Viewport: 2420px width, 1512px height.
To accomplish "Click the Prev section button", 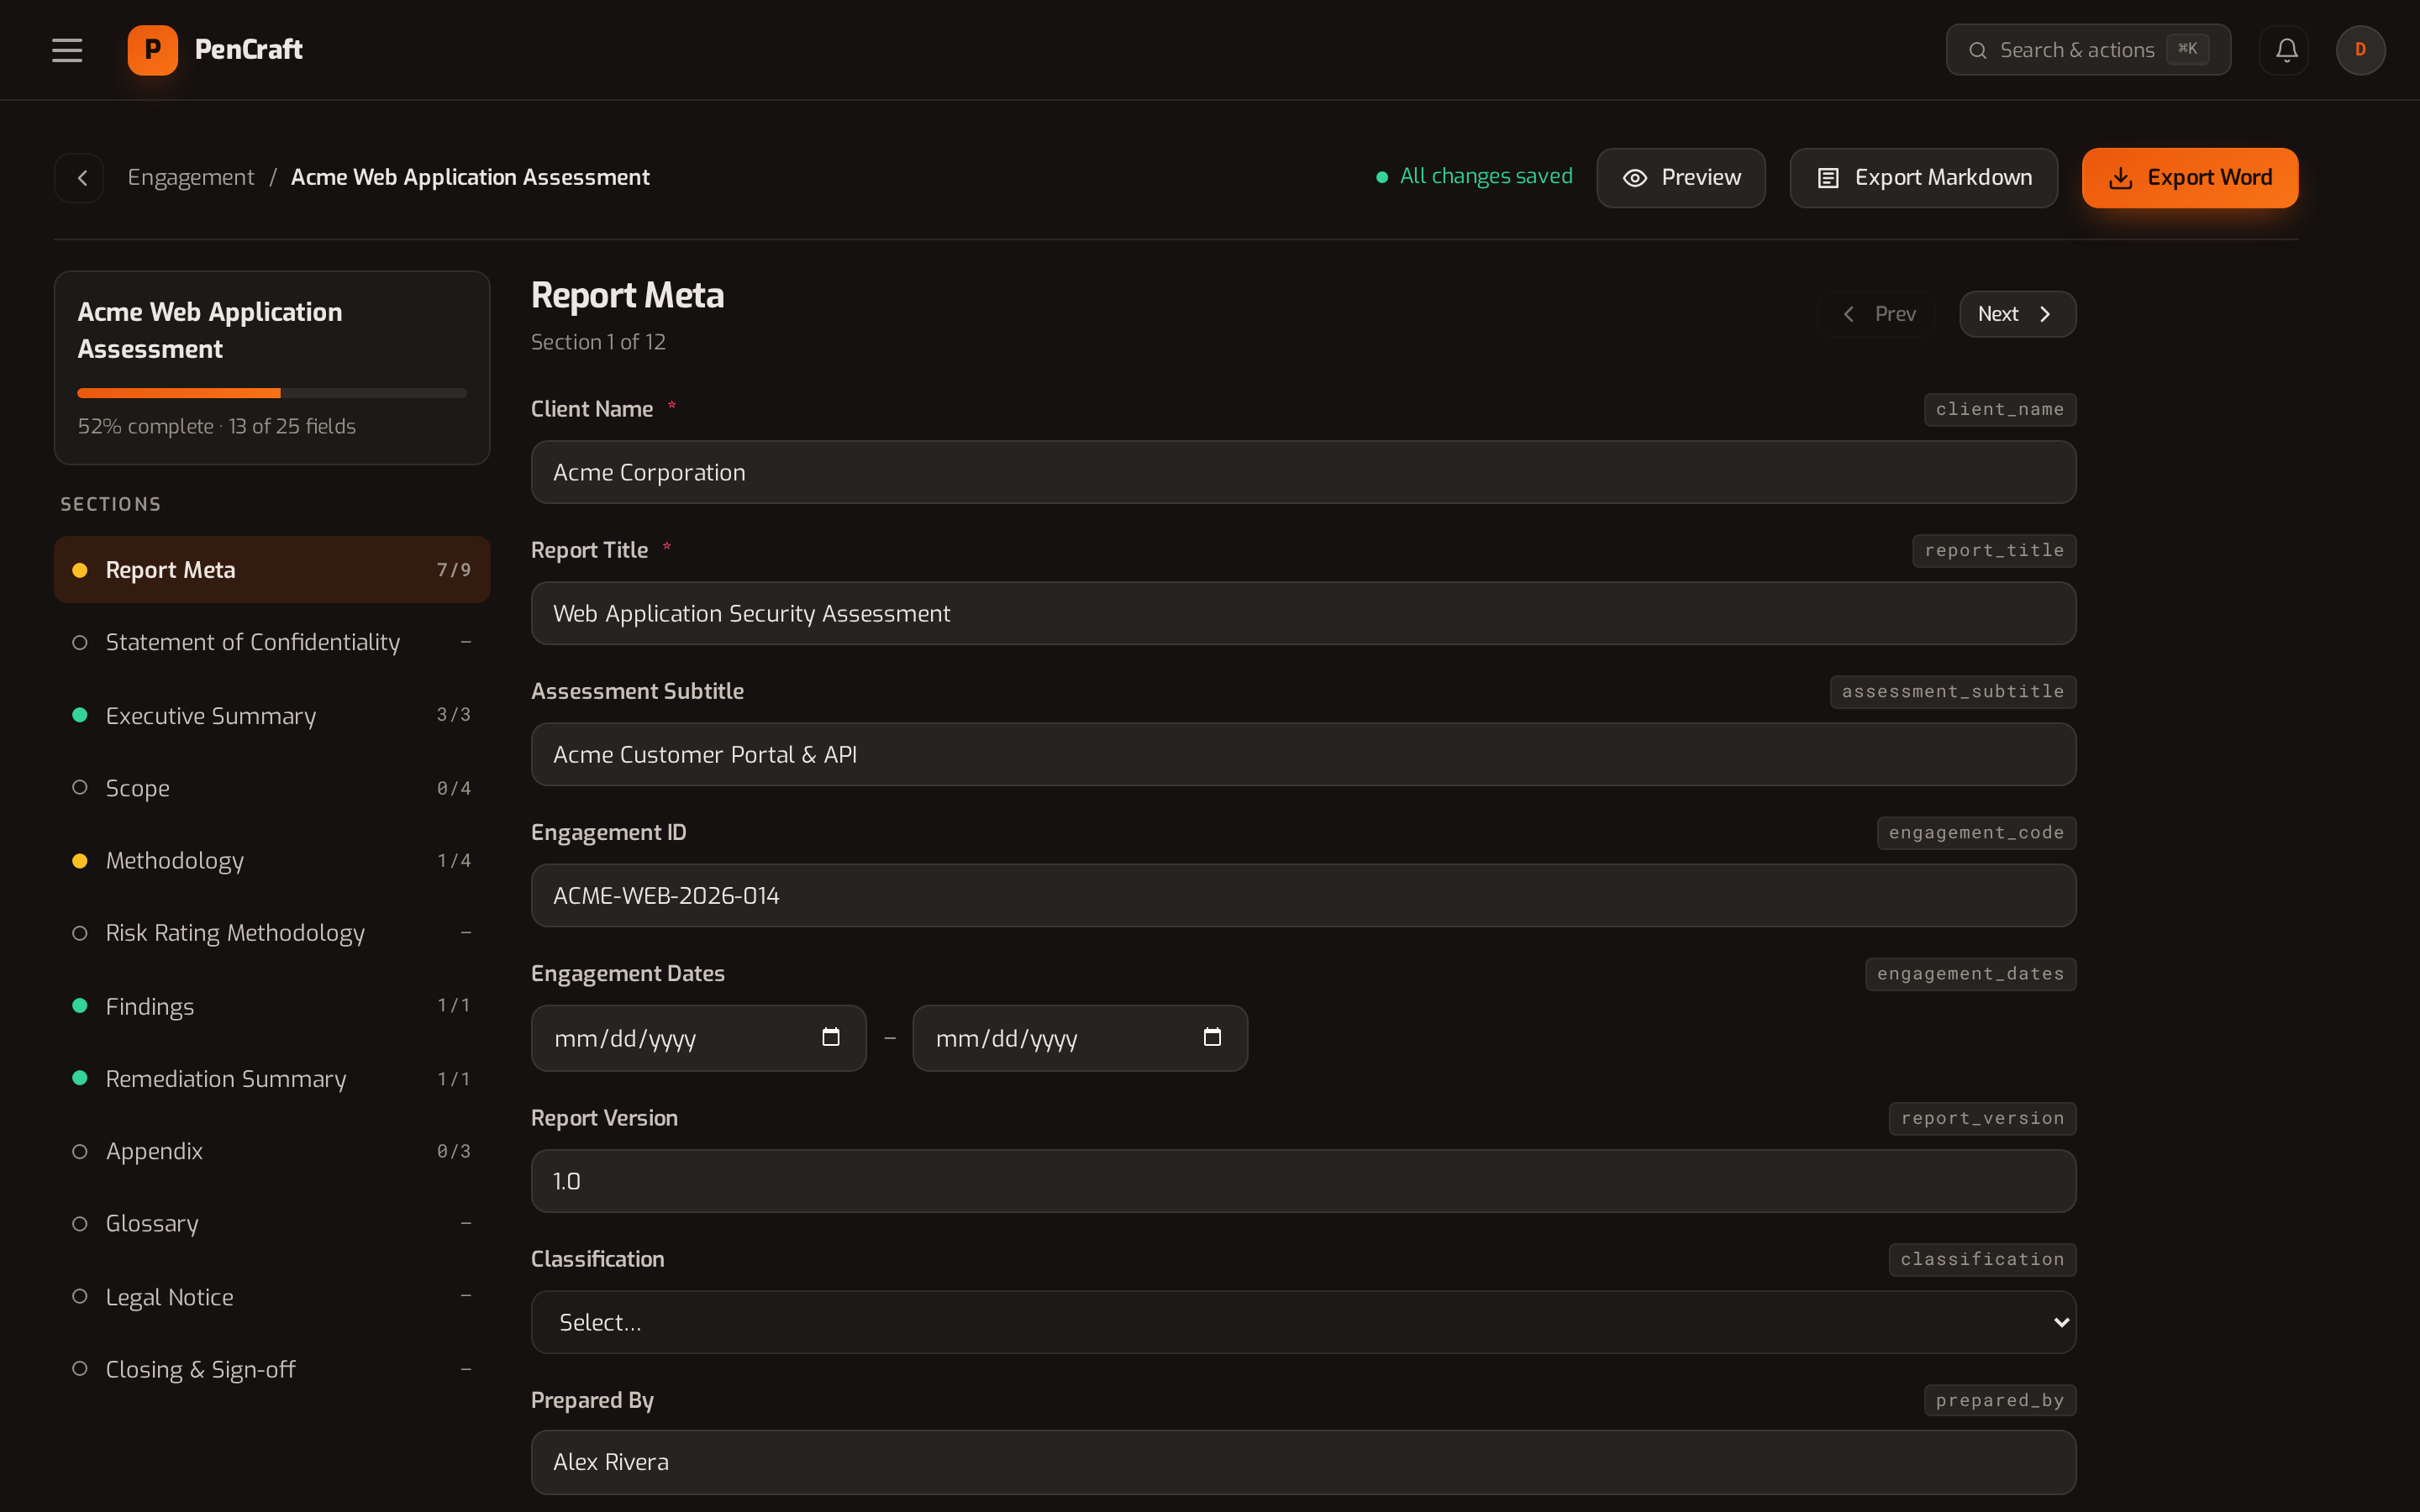I will tap(1877, 314).
